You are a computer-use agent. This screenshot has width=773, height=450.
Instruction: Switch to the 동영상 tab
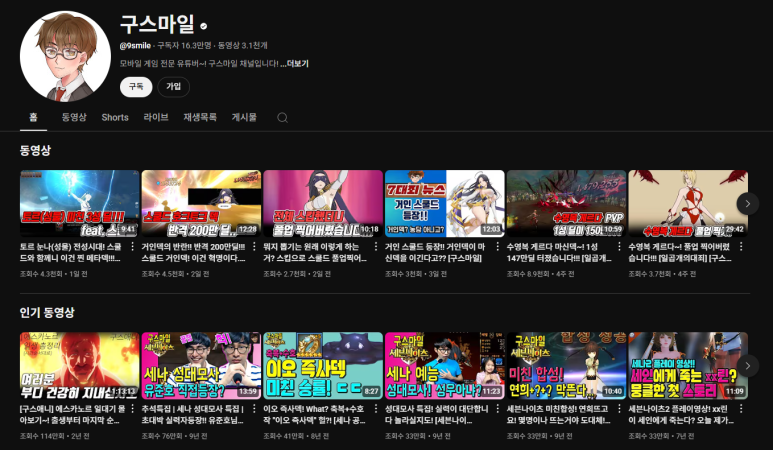click(74, 117)
